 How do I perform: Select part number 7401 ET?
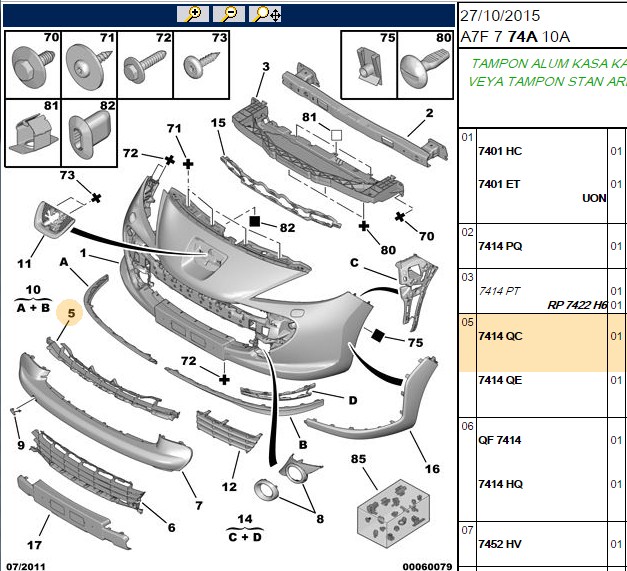(x=499, y=184)
